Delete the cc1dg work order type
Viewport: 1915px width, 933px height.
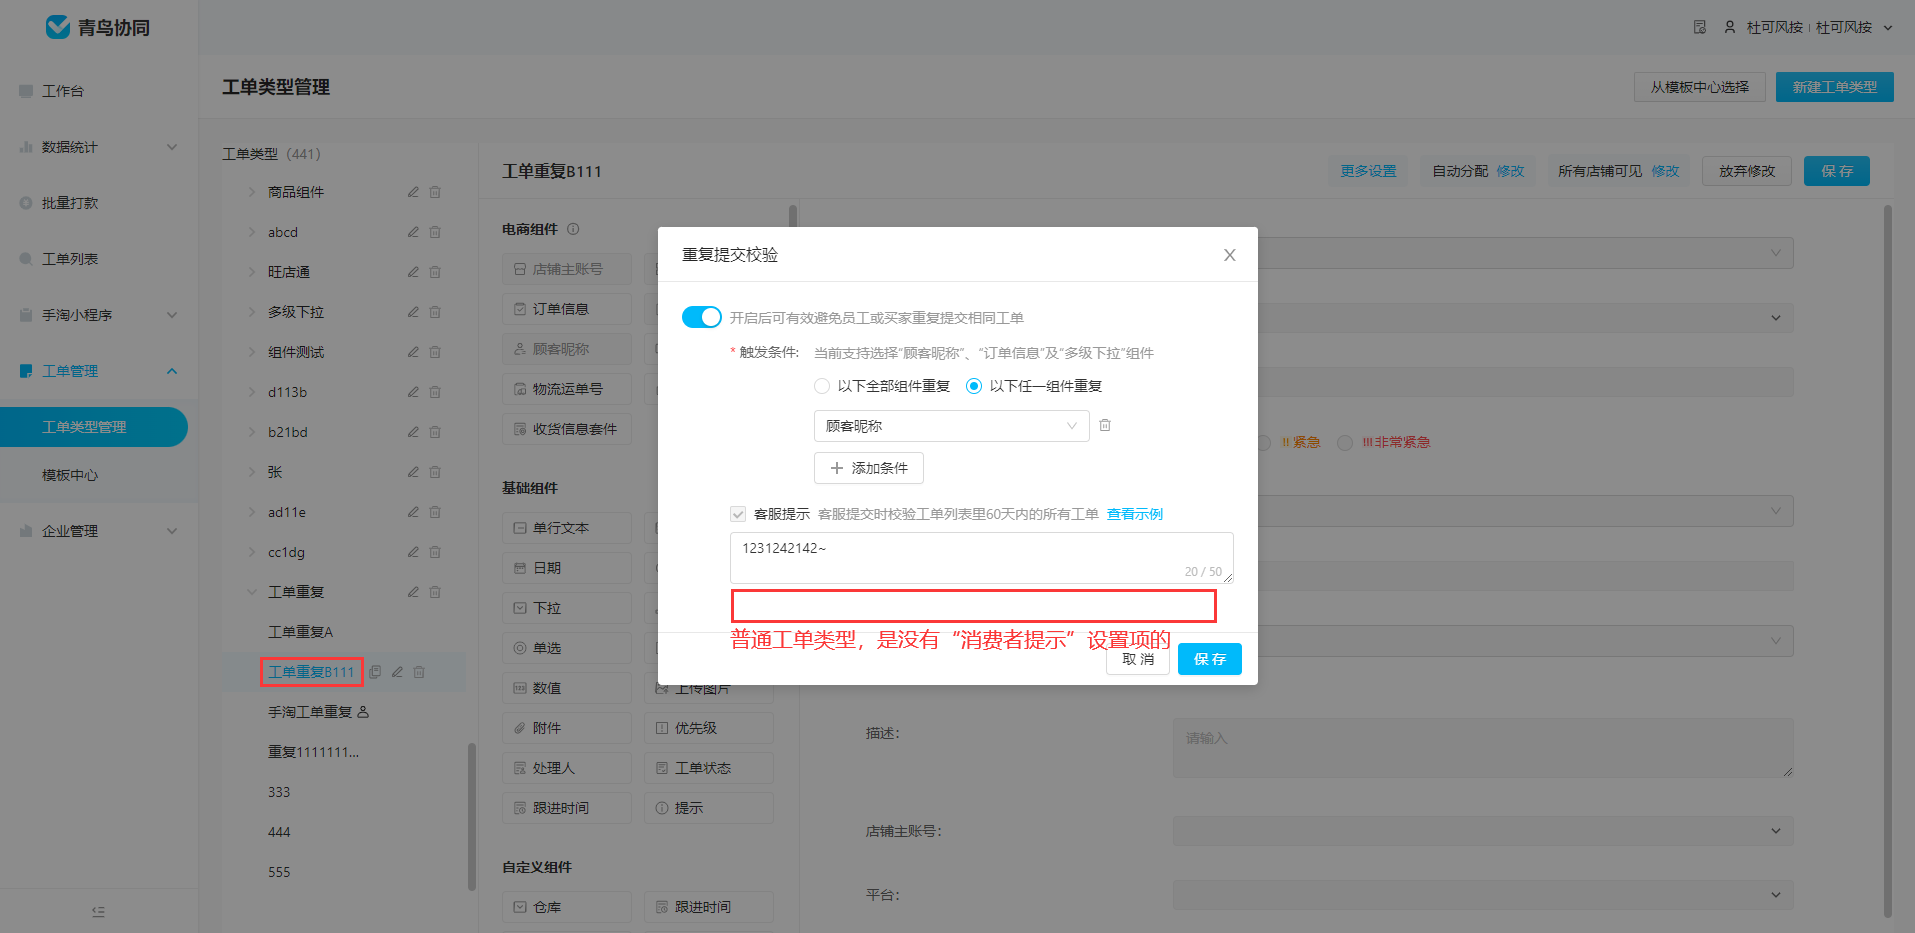pos(435,552)
